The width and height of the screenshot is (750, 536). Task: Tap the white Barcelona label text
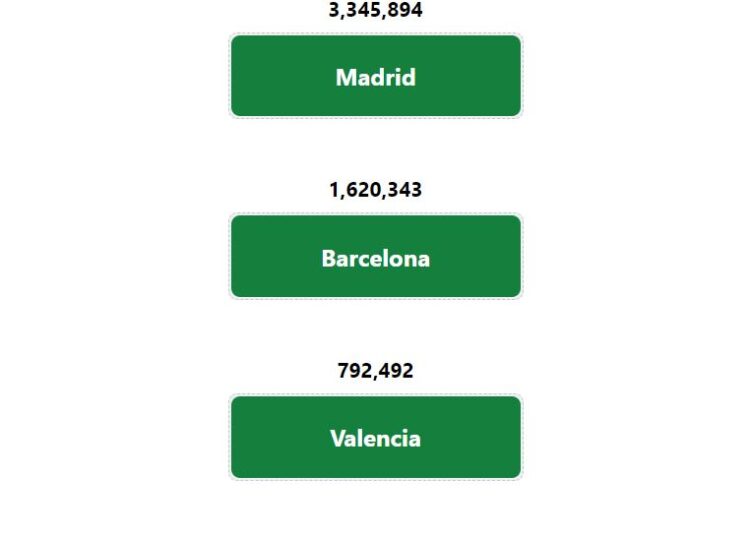(375, 258)
